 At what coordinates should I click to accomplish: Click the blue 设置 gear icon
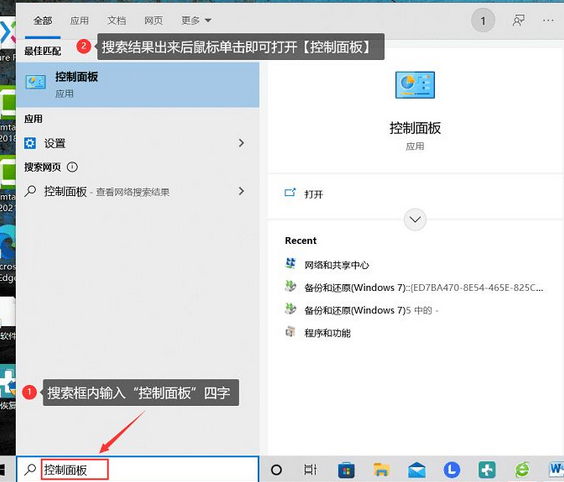(x=30, y=143)
